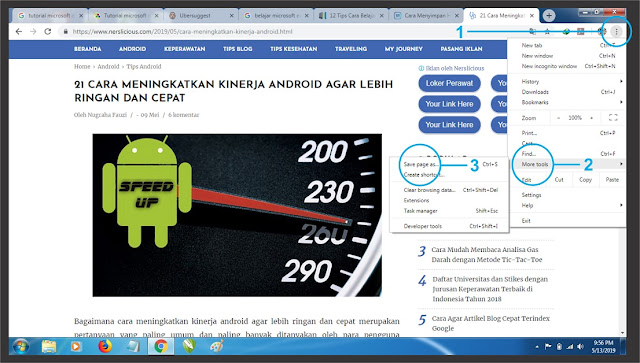640x363 pixels.
Task: Open Task manager from submenu
Action: 450,211
